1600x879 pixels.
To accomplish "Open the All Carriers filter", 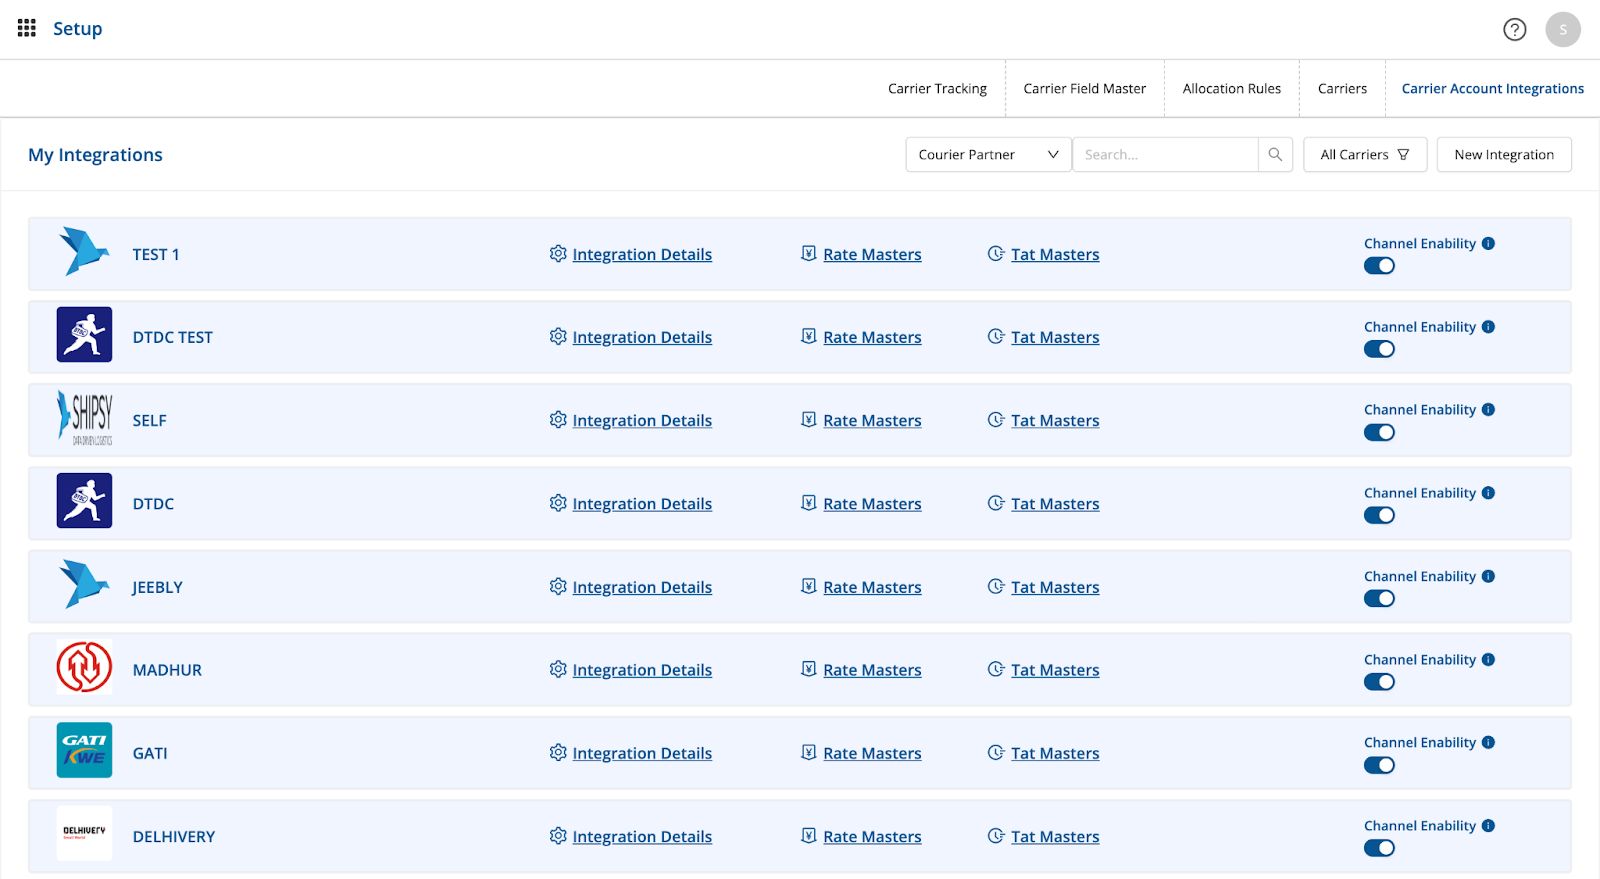I will point(1364,155).
